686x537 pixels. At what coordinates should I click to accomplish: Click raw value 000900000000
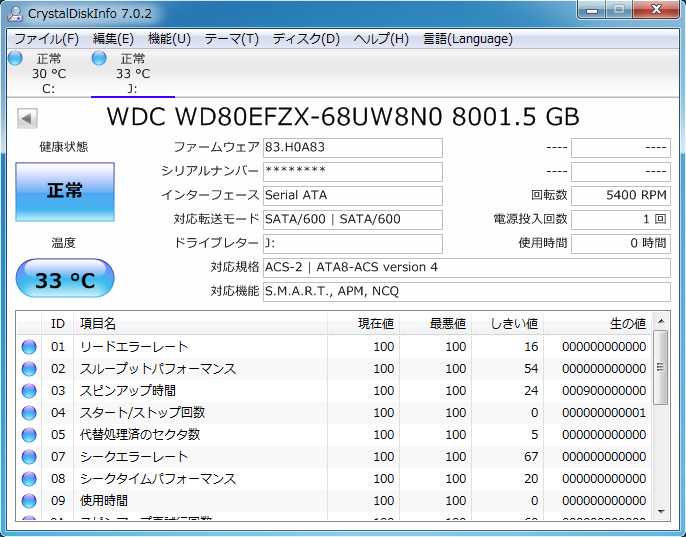604,391
